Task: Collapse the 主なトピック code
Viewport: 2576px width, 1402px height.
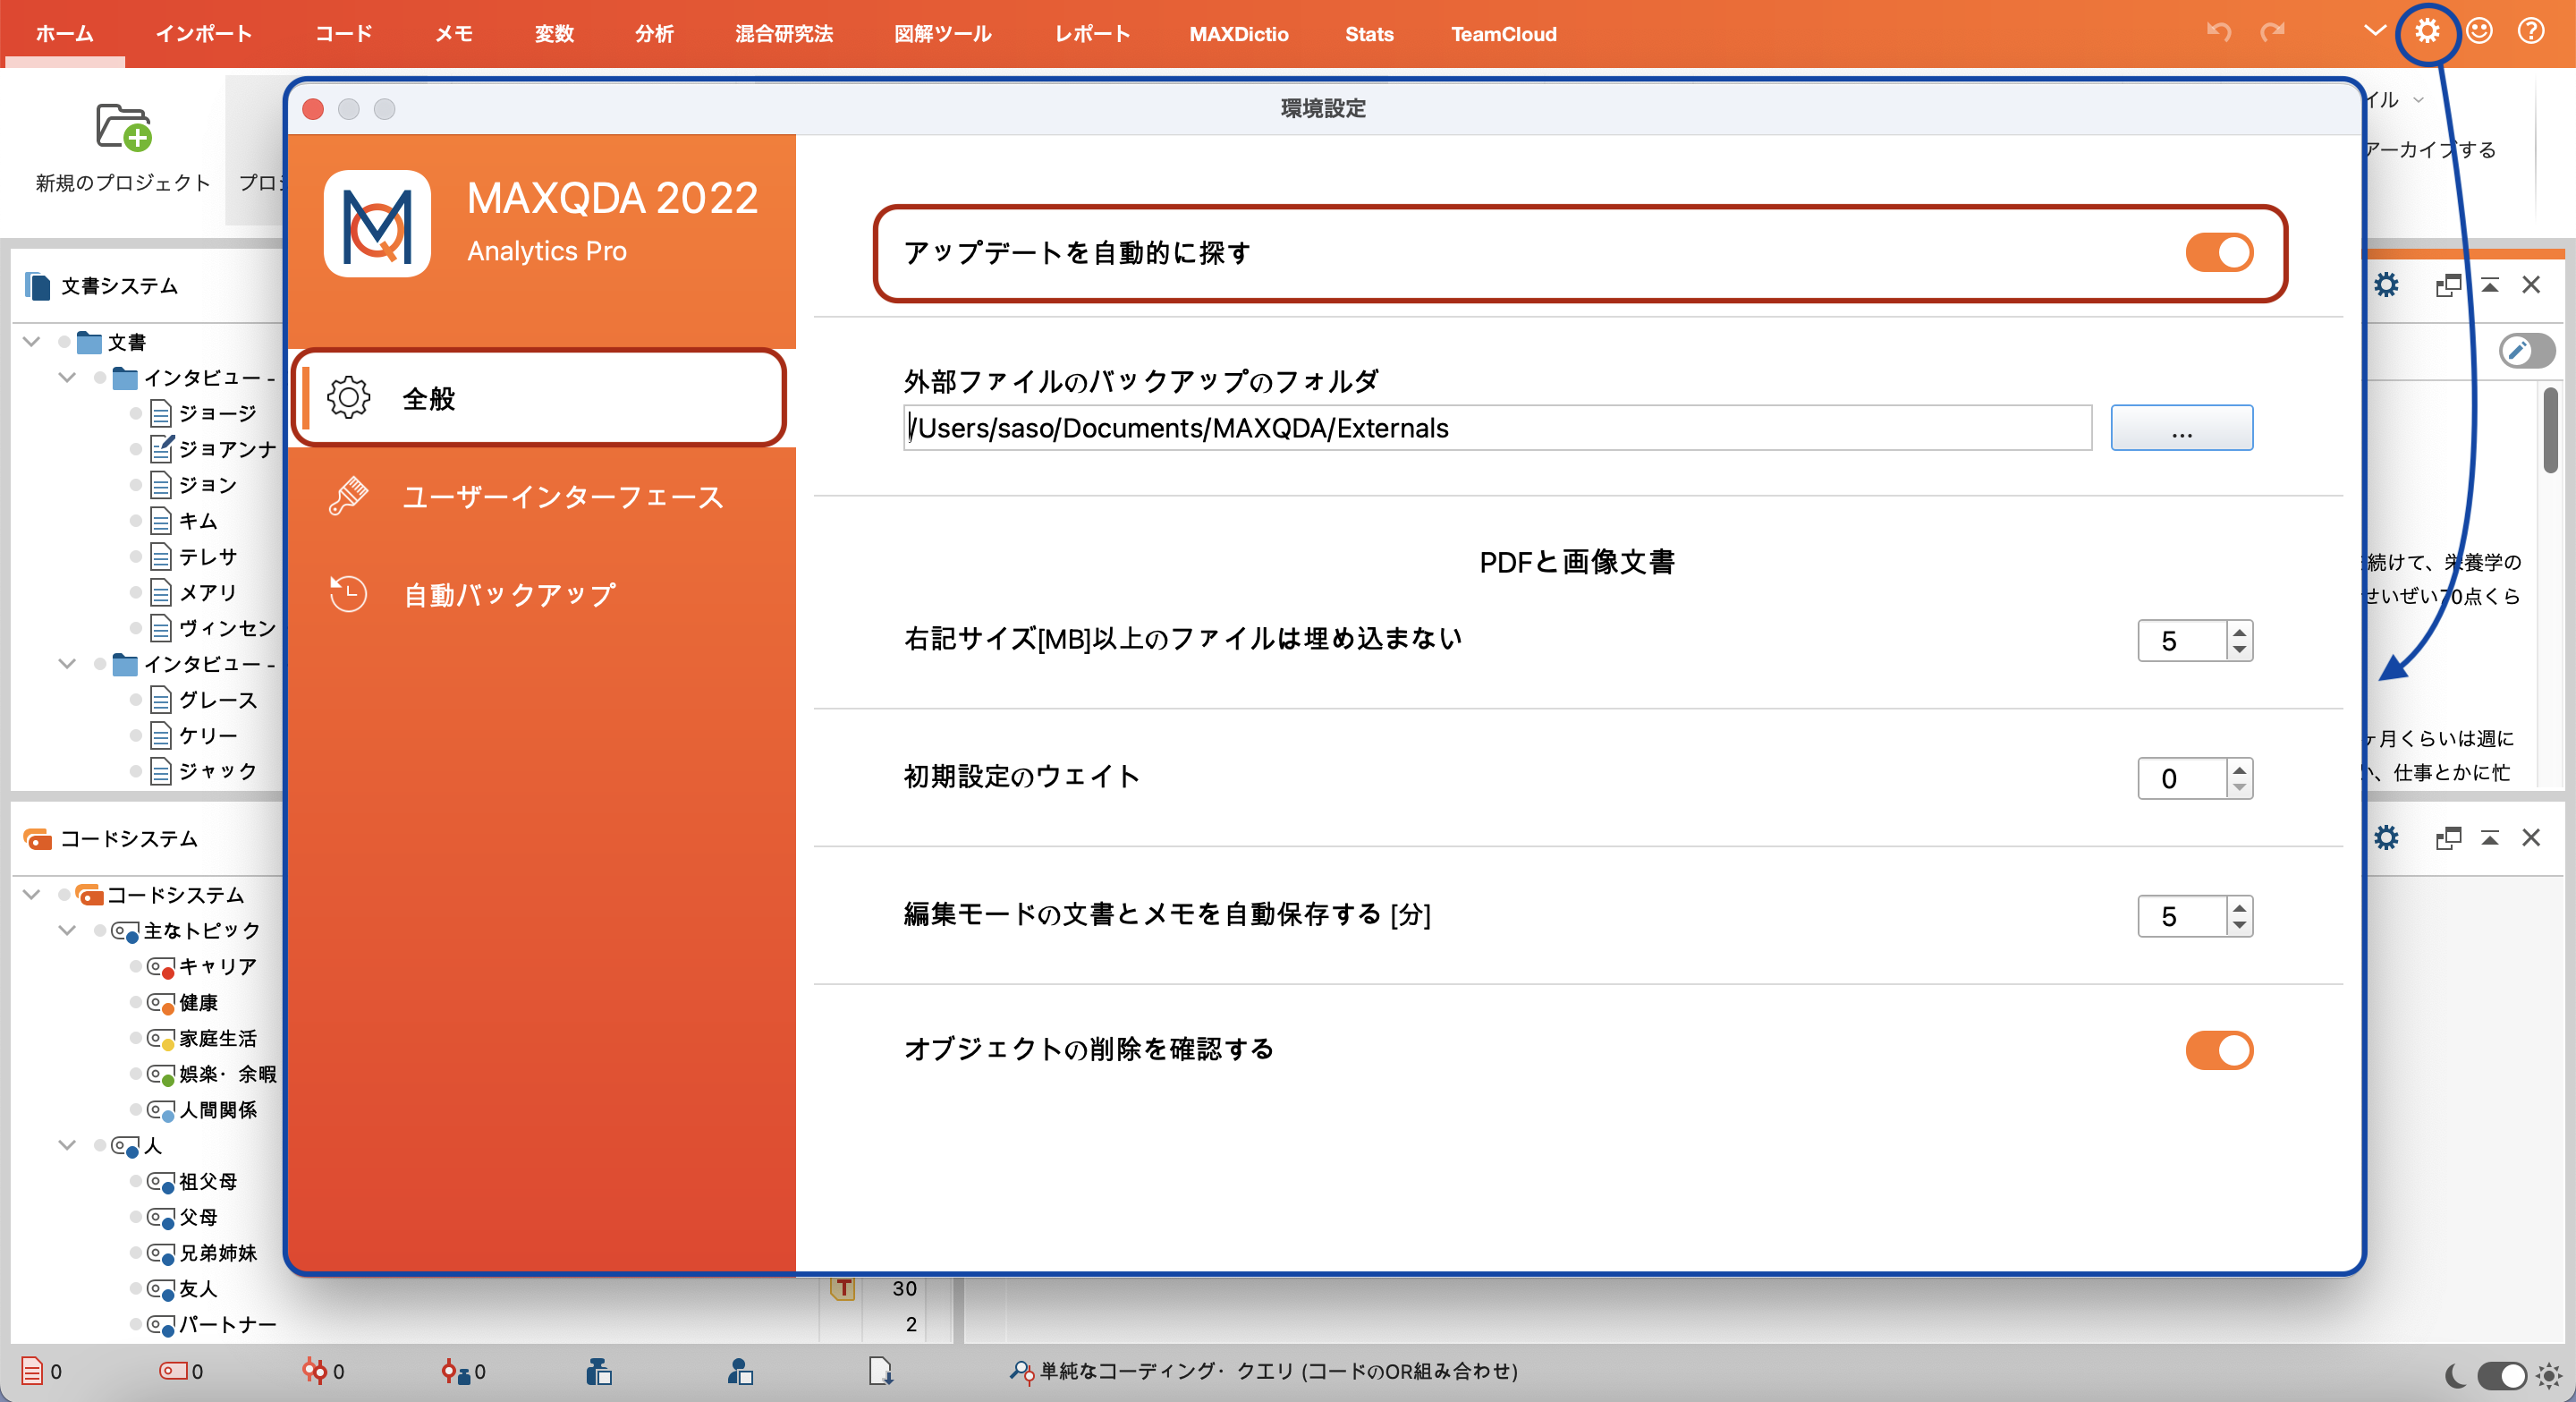Action: [67, 930]
